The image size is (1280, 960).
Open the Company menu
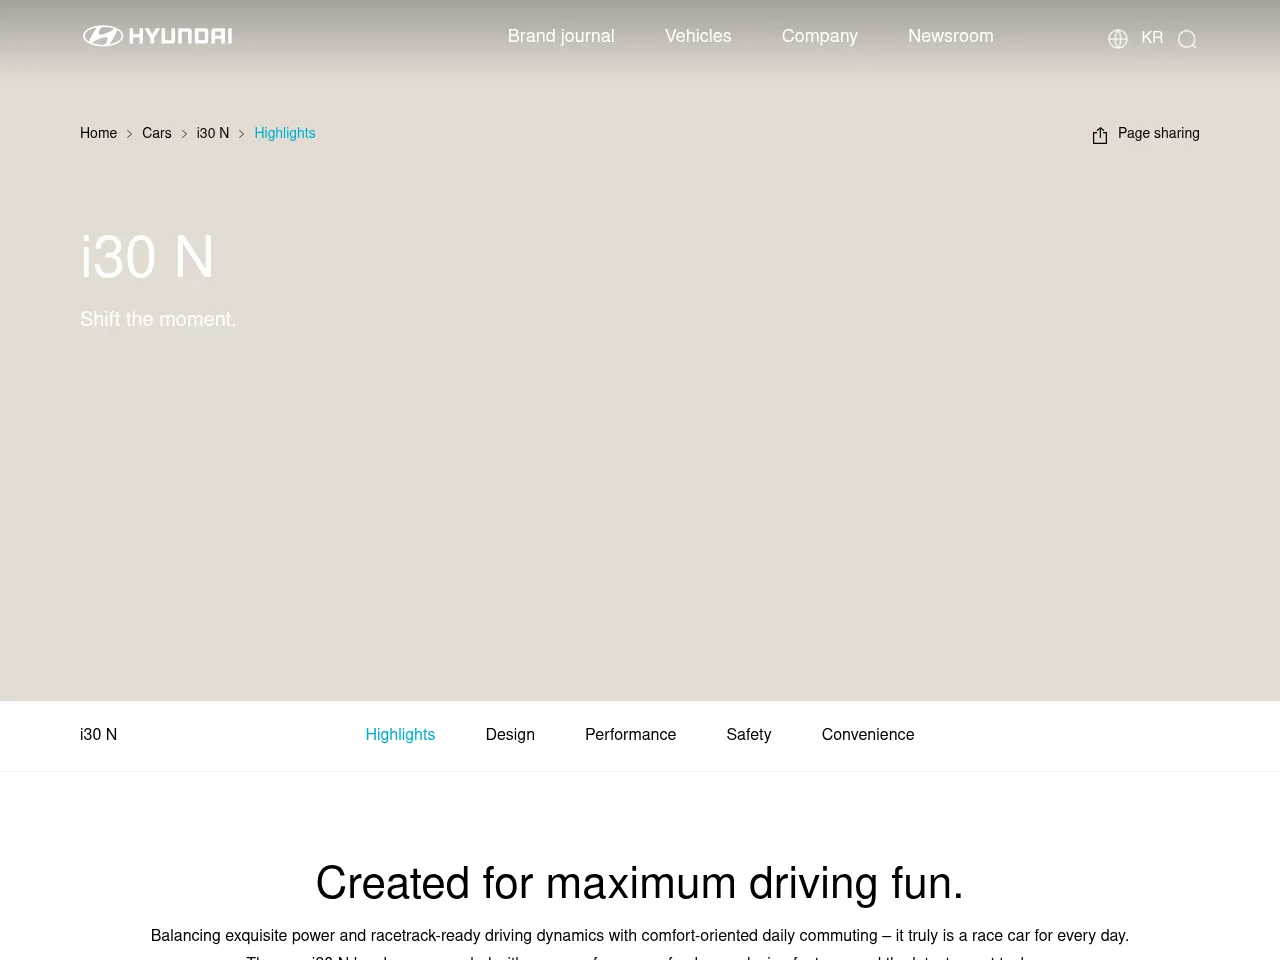pos(819,36)
